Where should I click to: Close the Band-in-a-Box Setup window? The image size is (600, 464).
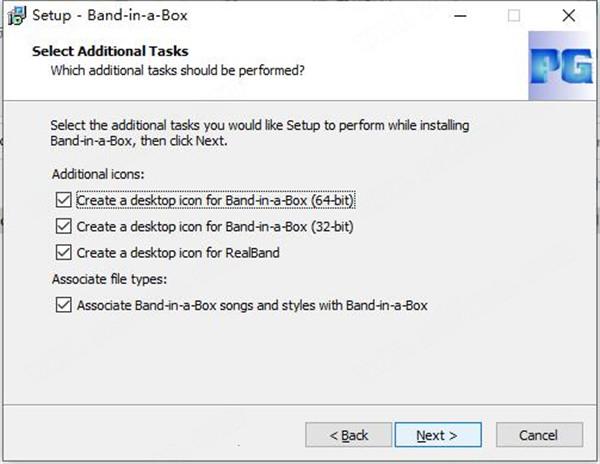569,16
